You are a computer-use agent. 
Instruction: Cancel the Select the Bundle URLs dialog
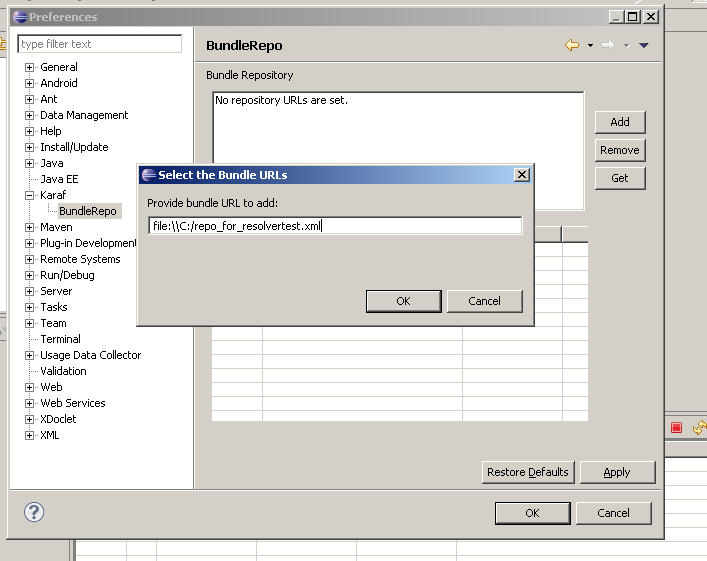(485, 301)
